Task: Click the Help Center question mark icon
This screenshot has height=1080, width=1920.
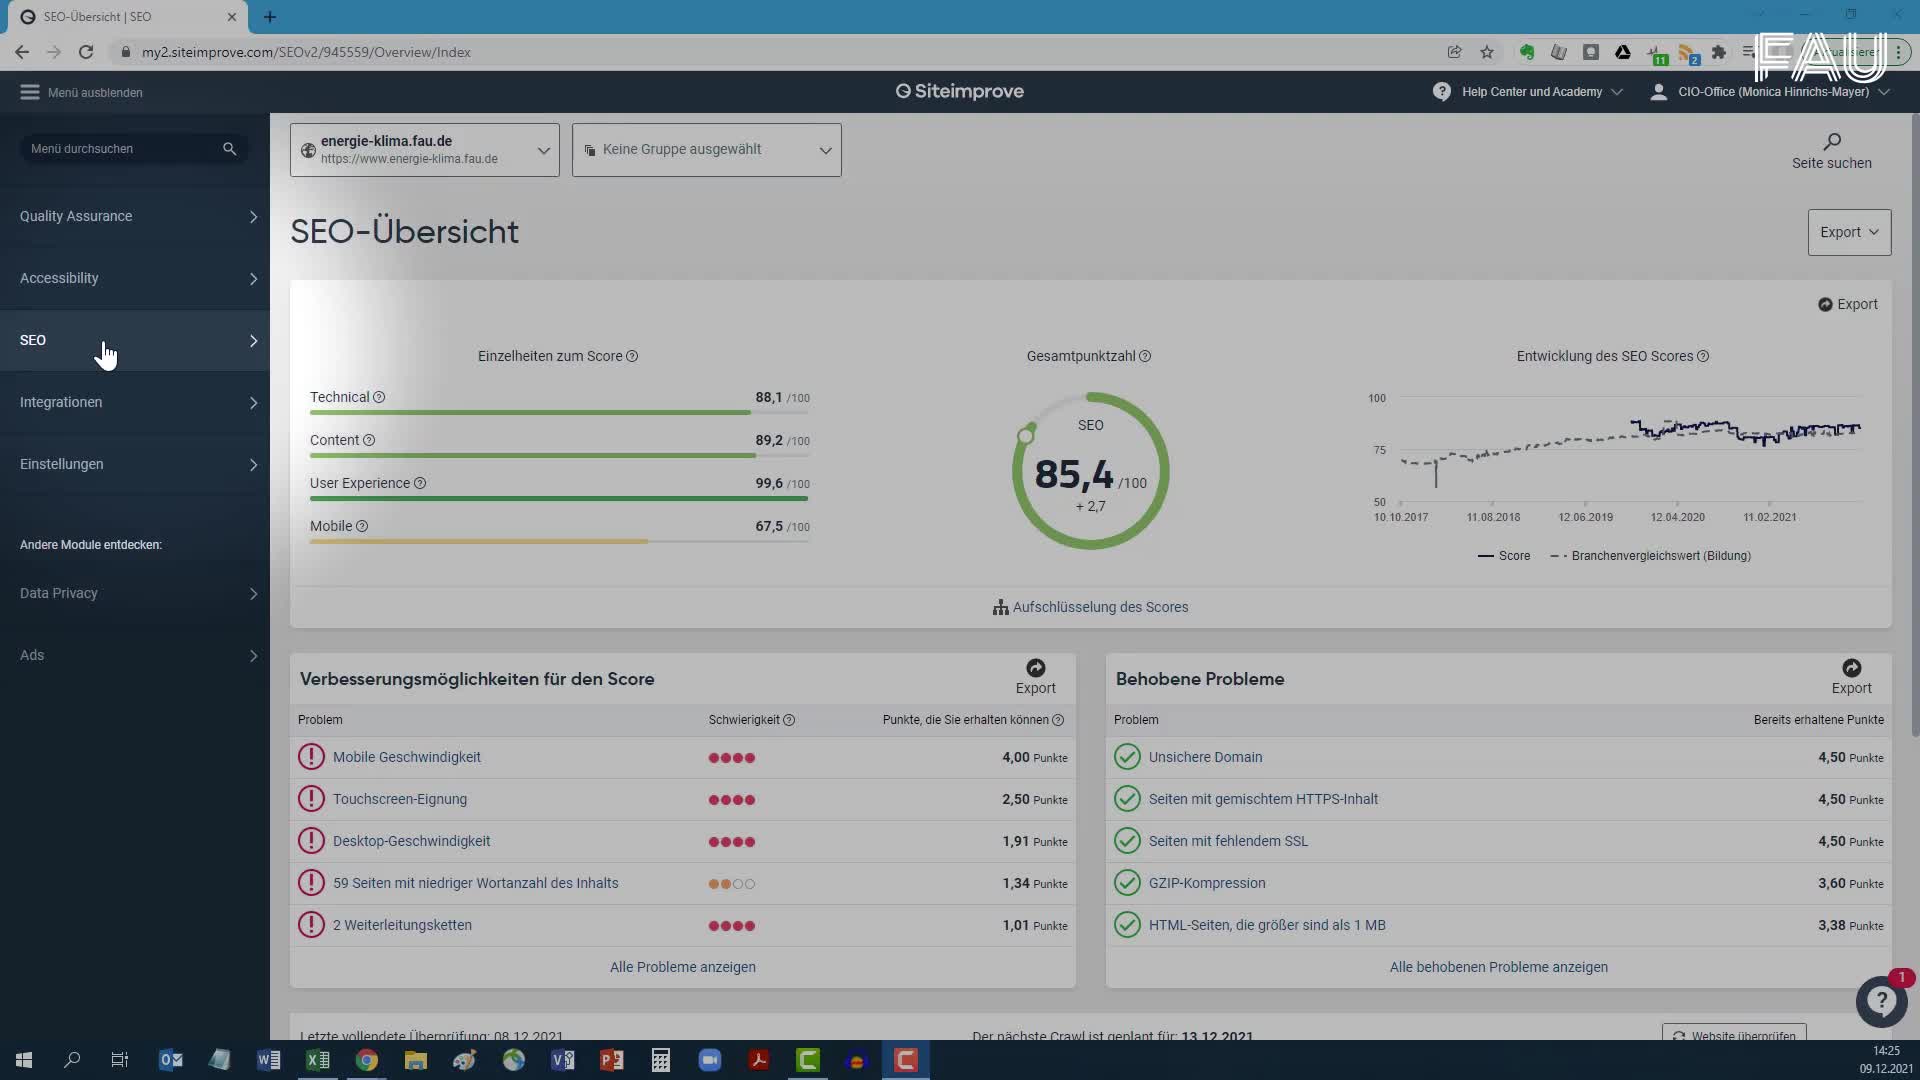Action: pos(1441,91)
